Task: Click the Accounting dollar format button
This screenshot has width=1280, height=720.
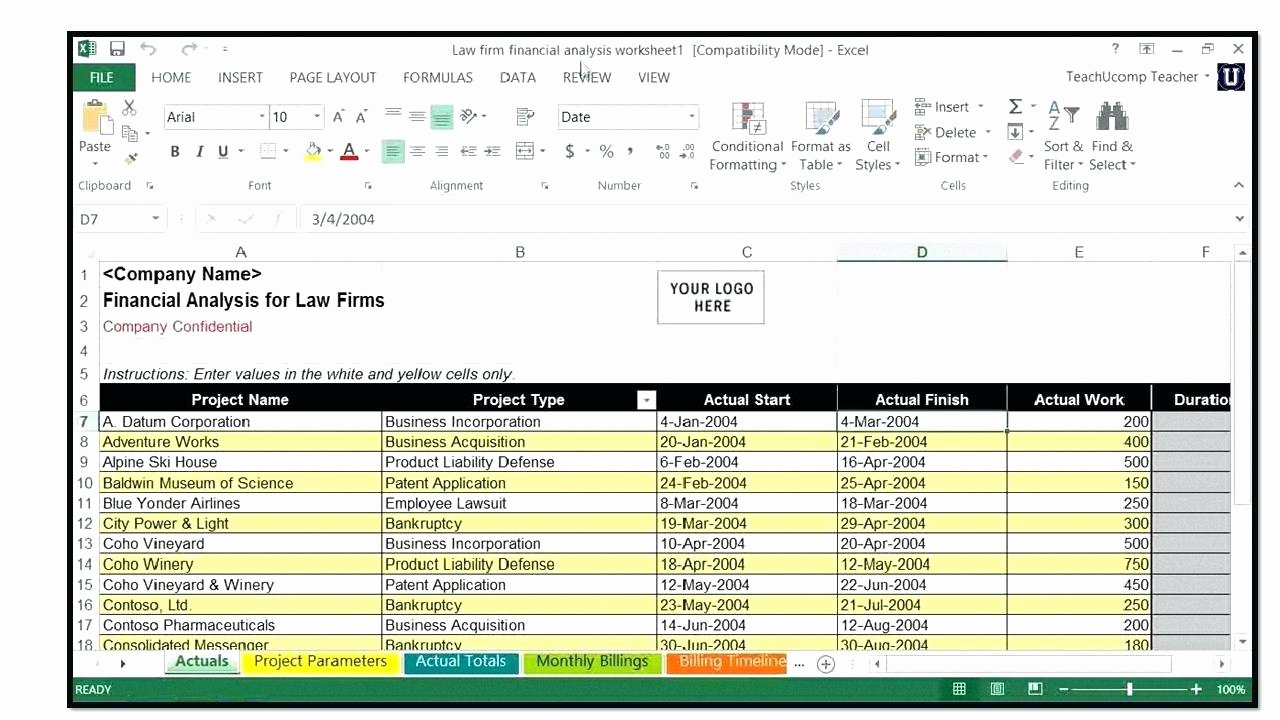Action: coord(569,151)
